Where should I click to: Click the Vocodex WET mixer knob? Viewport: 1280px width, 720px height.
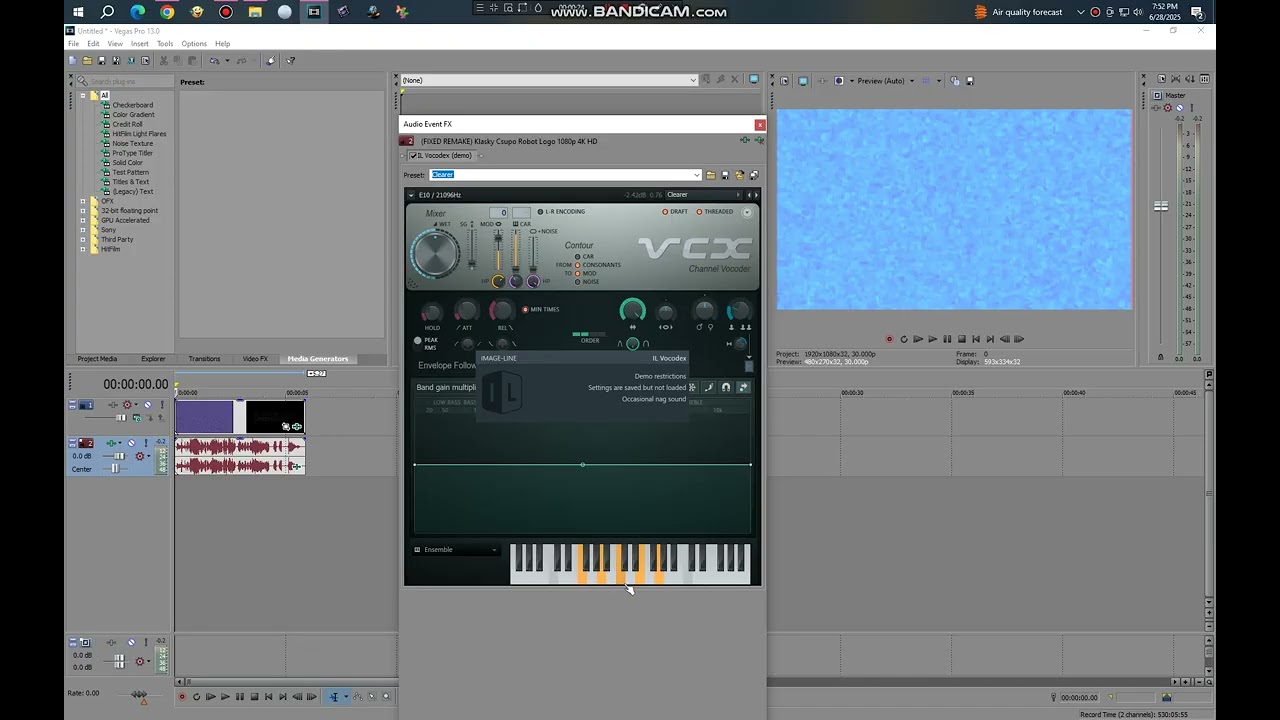click(434, 254)
